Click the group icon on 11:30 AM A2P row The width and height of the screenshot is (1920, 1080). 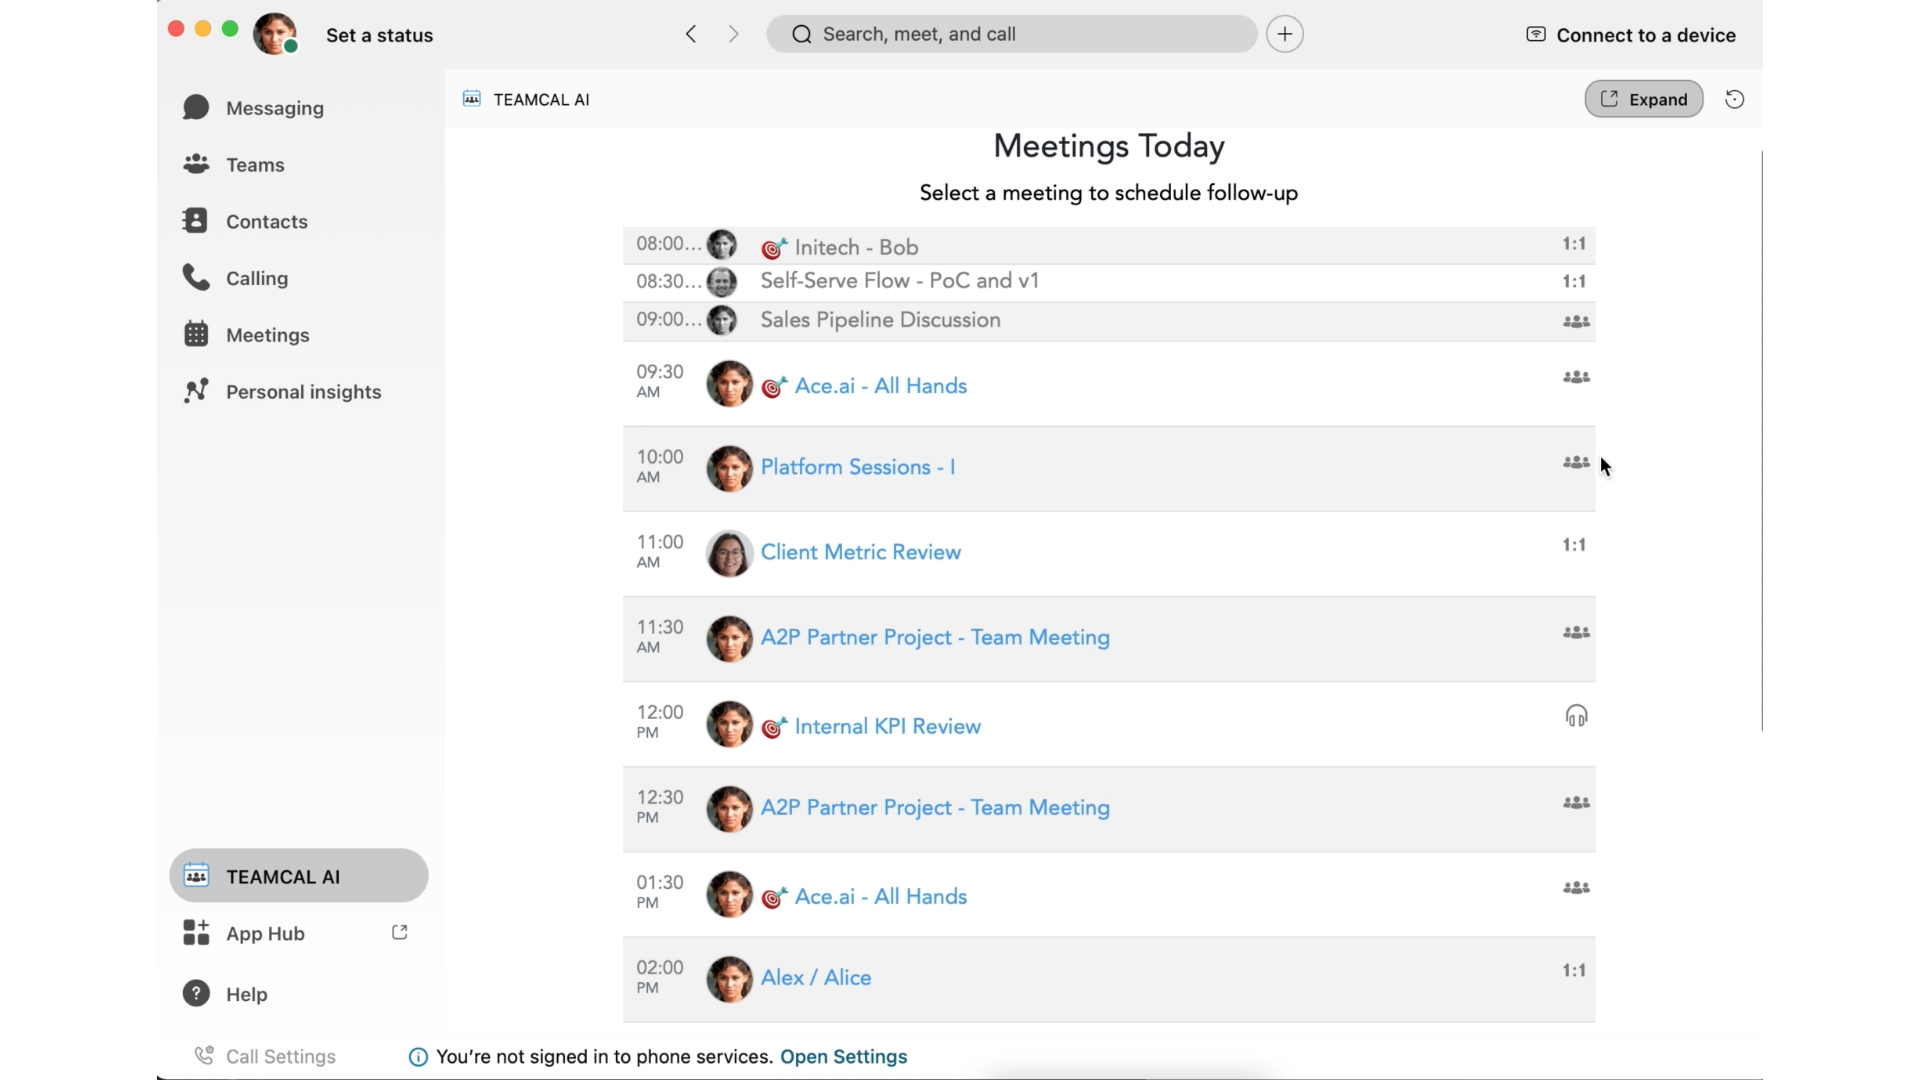(x=1576, y=632)
